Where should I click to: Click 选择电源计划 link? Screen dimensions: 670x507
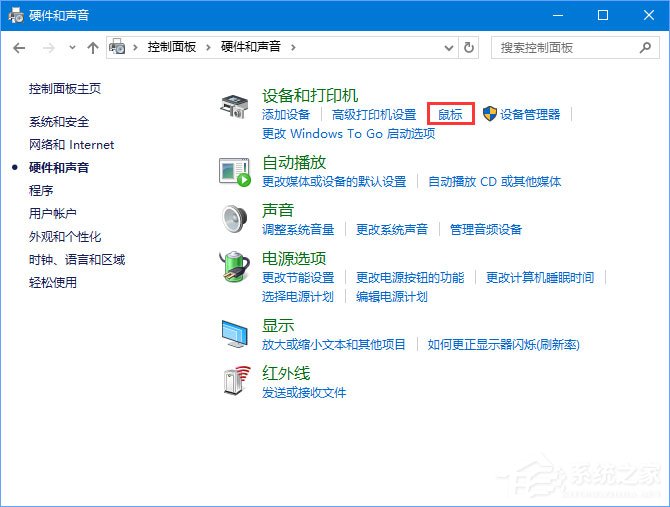click(x=297, y=297)
